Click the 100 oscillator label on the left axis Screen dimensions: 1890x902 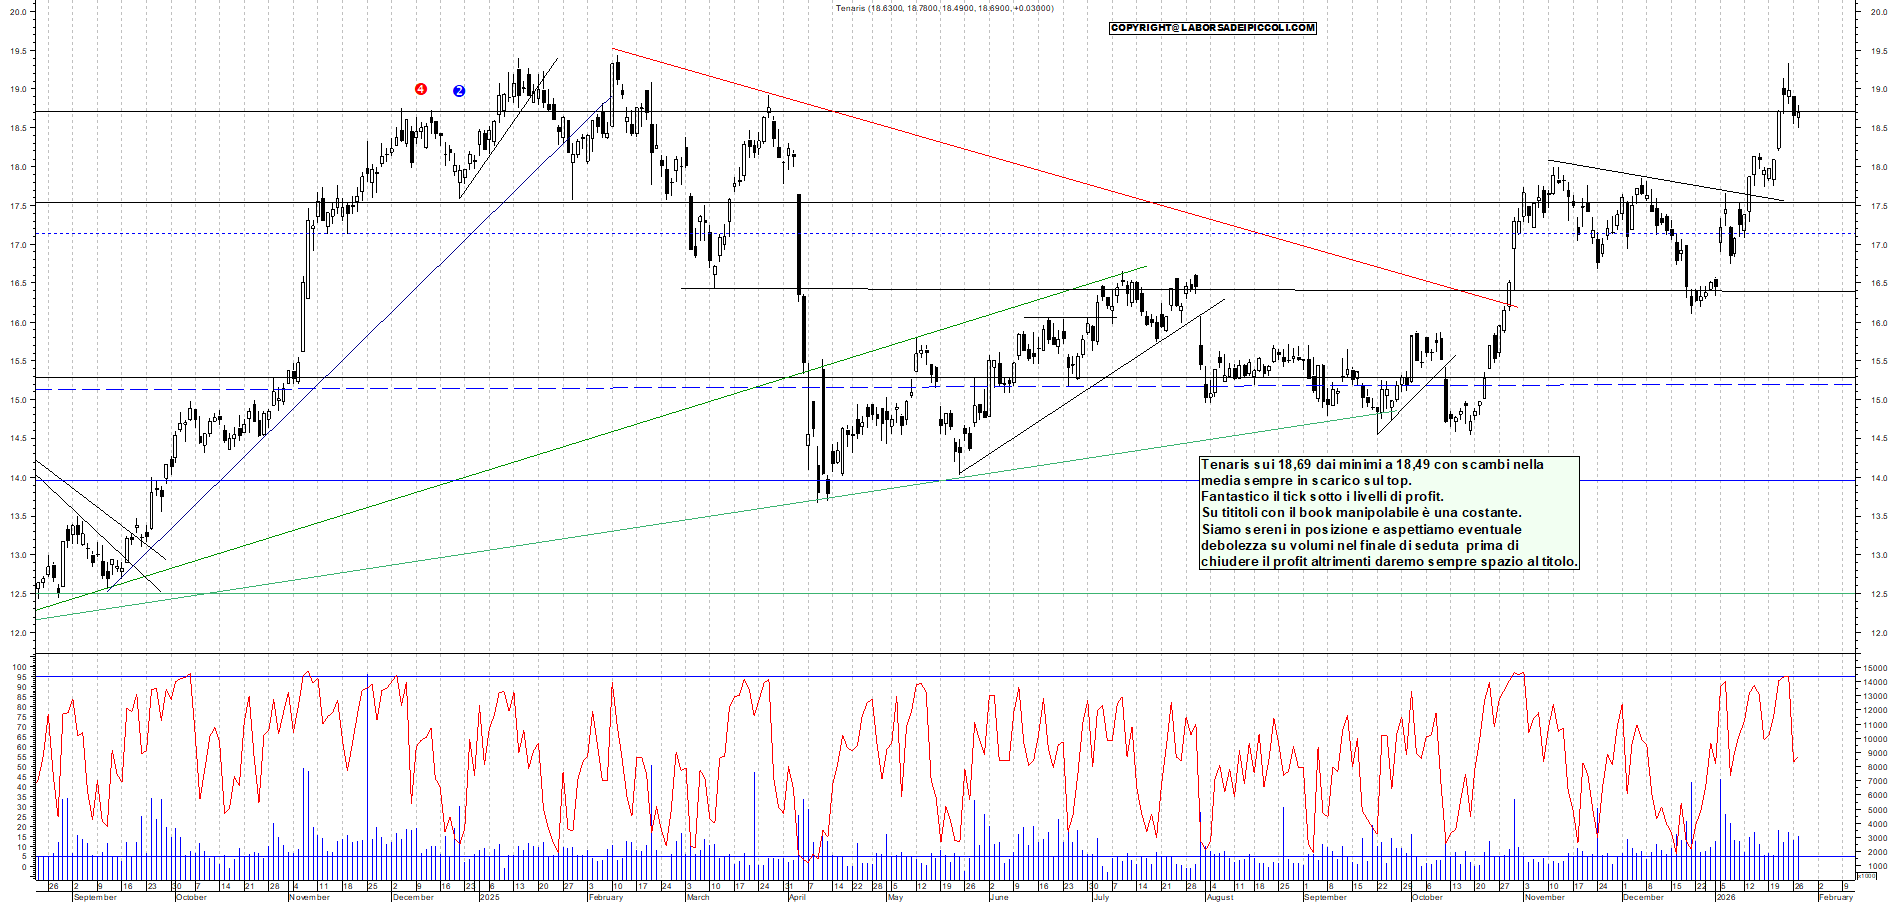(x=19, y=668)
